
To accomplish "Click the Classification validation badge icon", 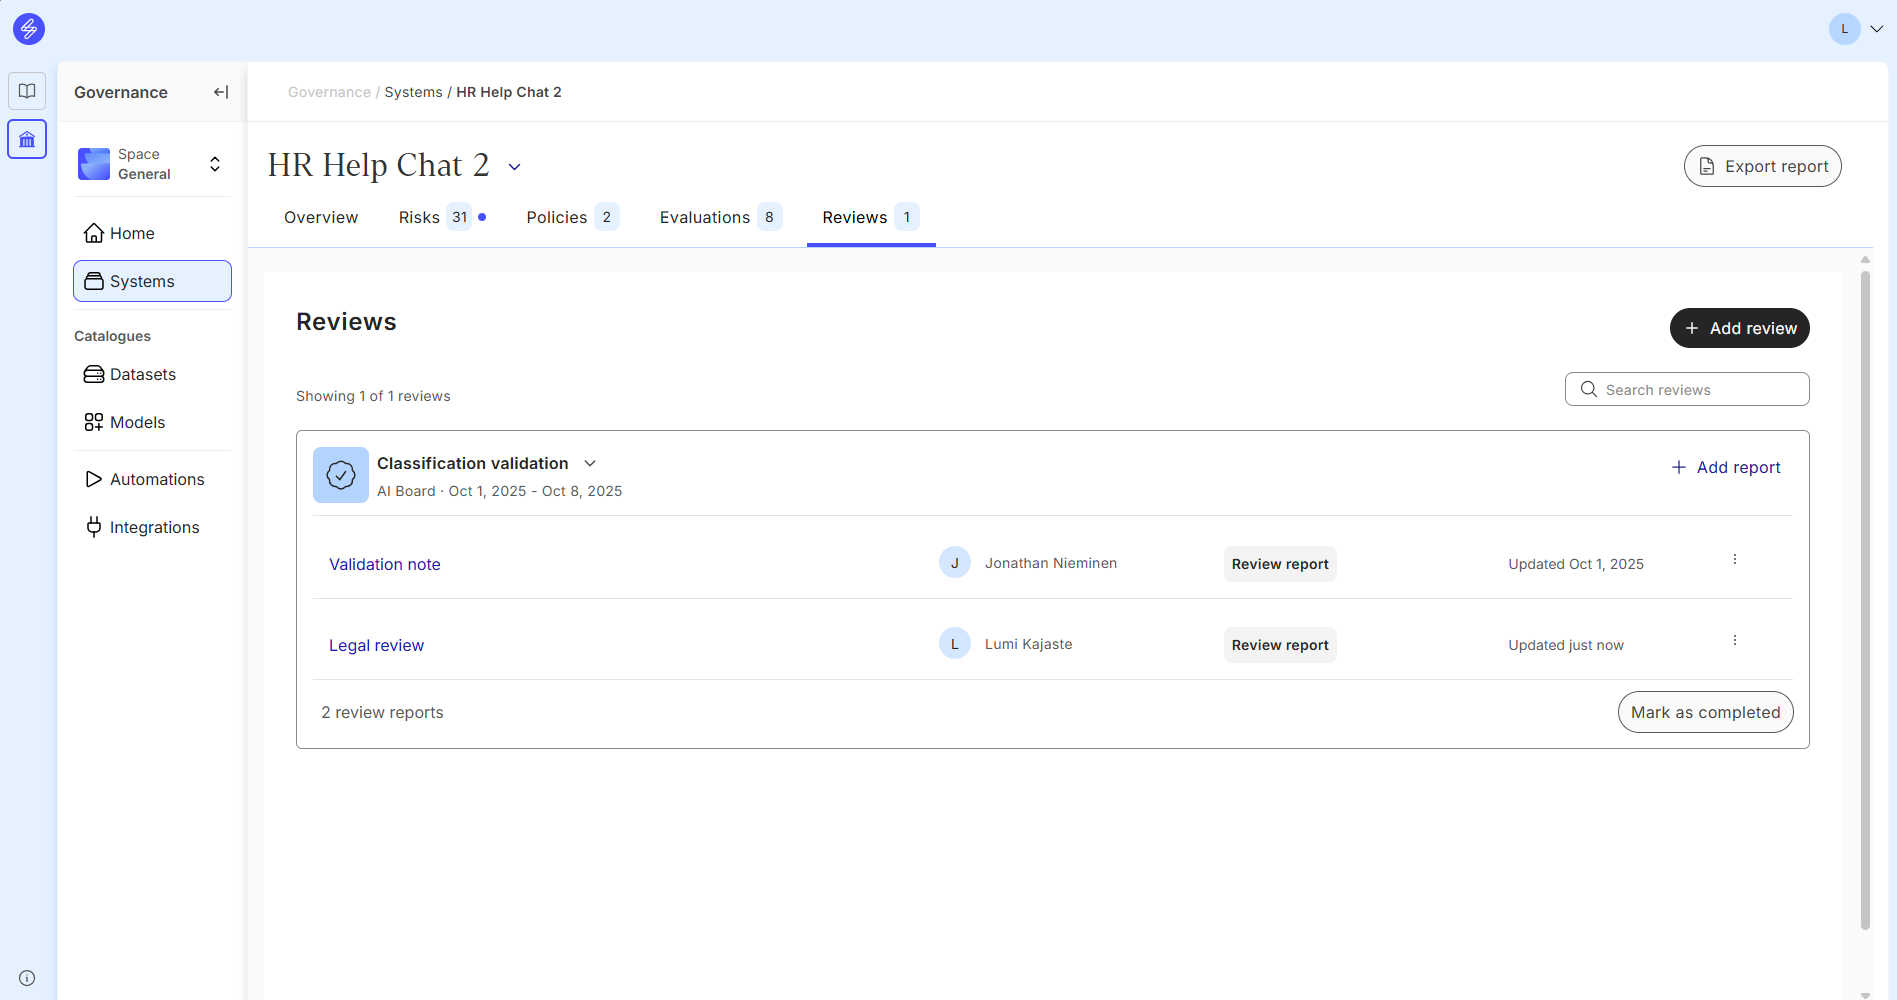I will (341, 475).
